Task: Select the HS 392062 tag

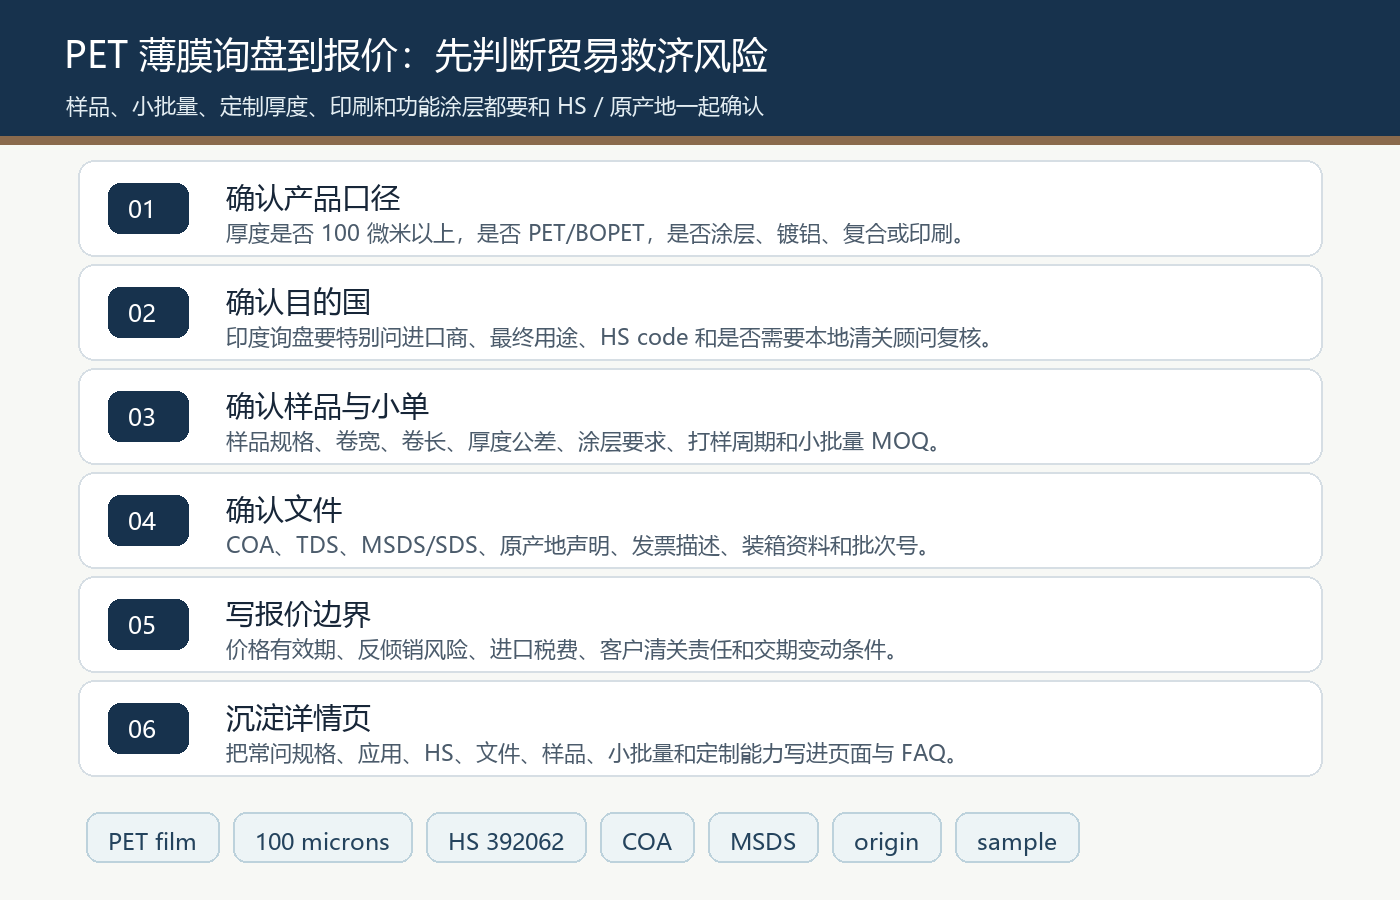Action: (x=506, y=838)
